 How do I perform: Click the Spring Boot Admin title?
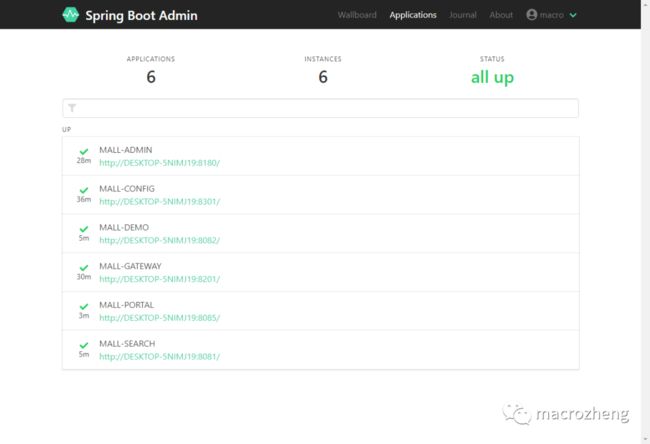coord(141,15)
